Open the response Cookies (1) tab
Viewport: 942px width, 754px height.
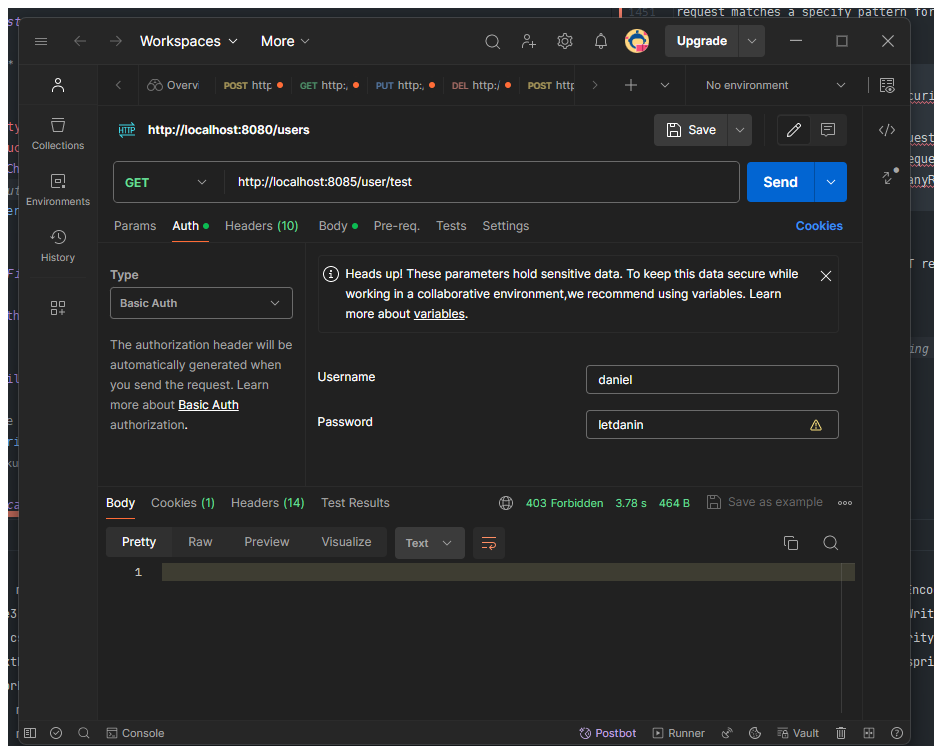click(183, 503)
